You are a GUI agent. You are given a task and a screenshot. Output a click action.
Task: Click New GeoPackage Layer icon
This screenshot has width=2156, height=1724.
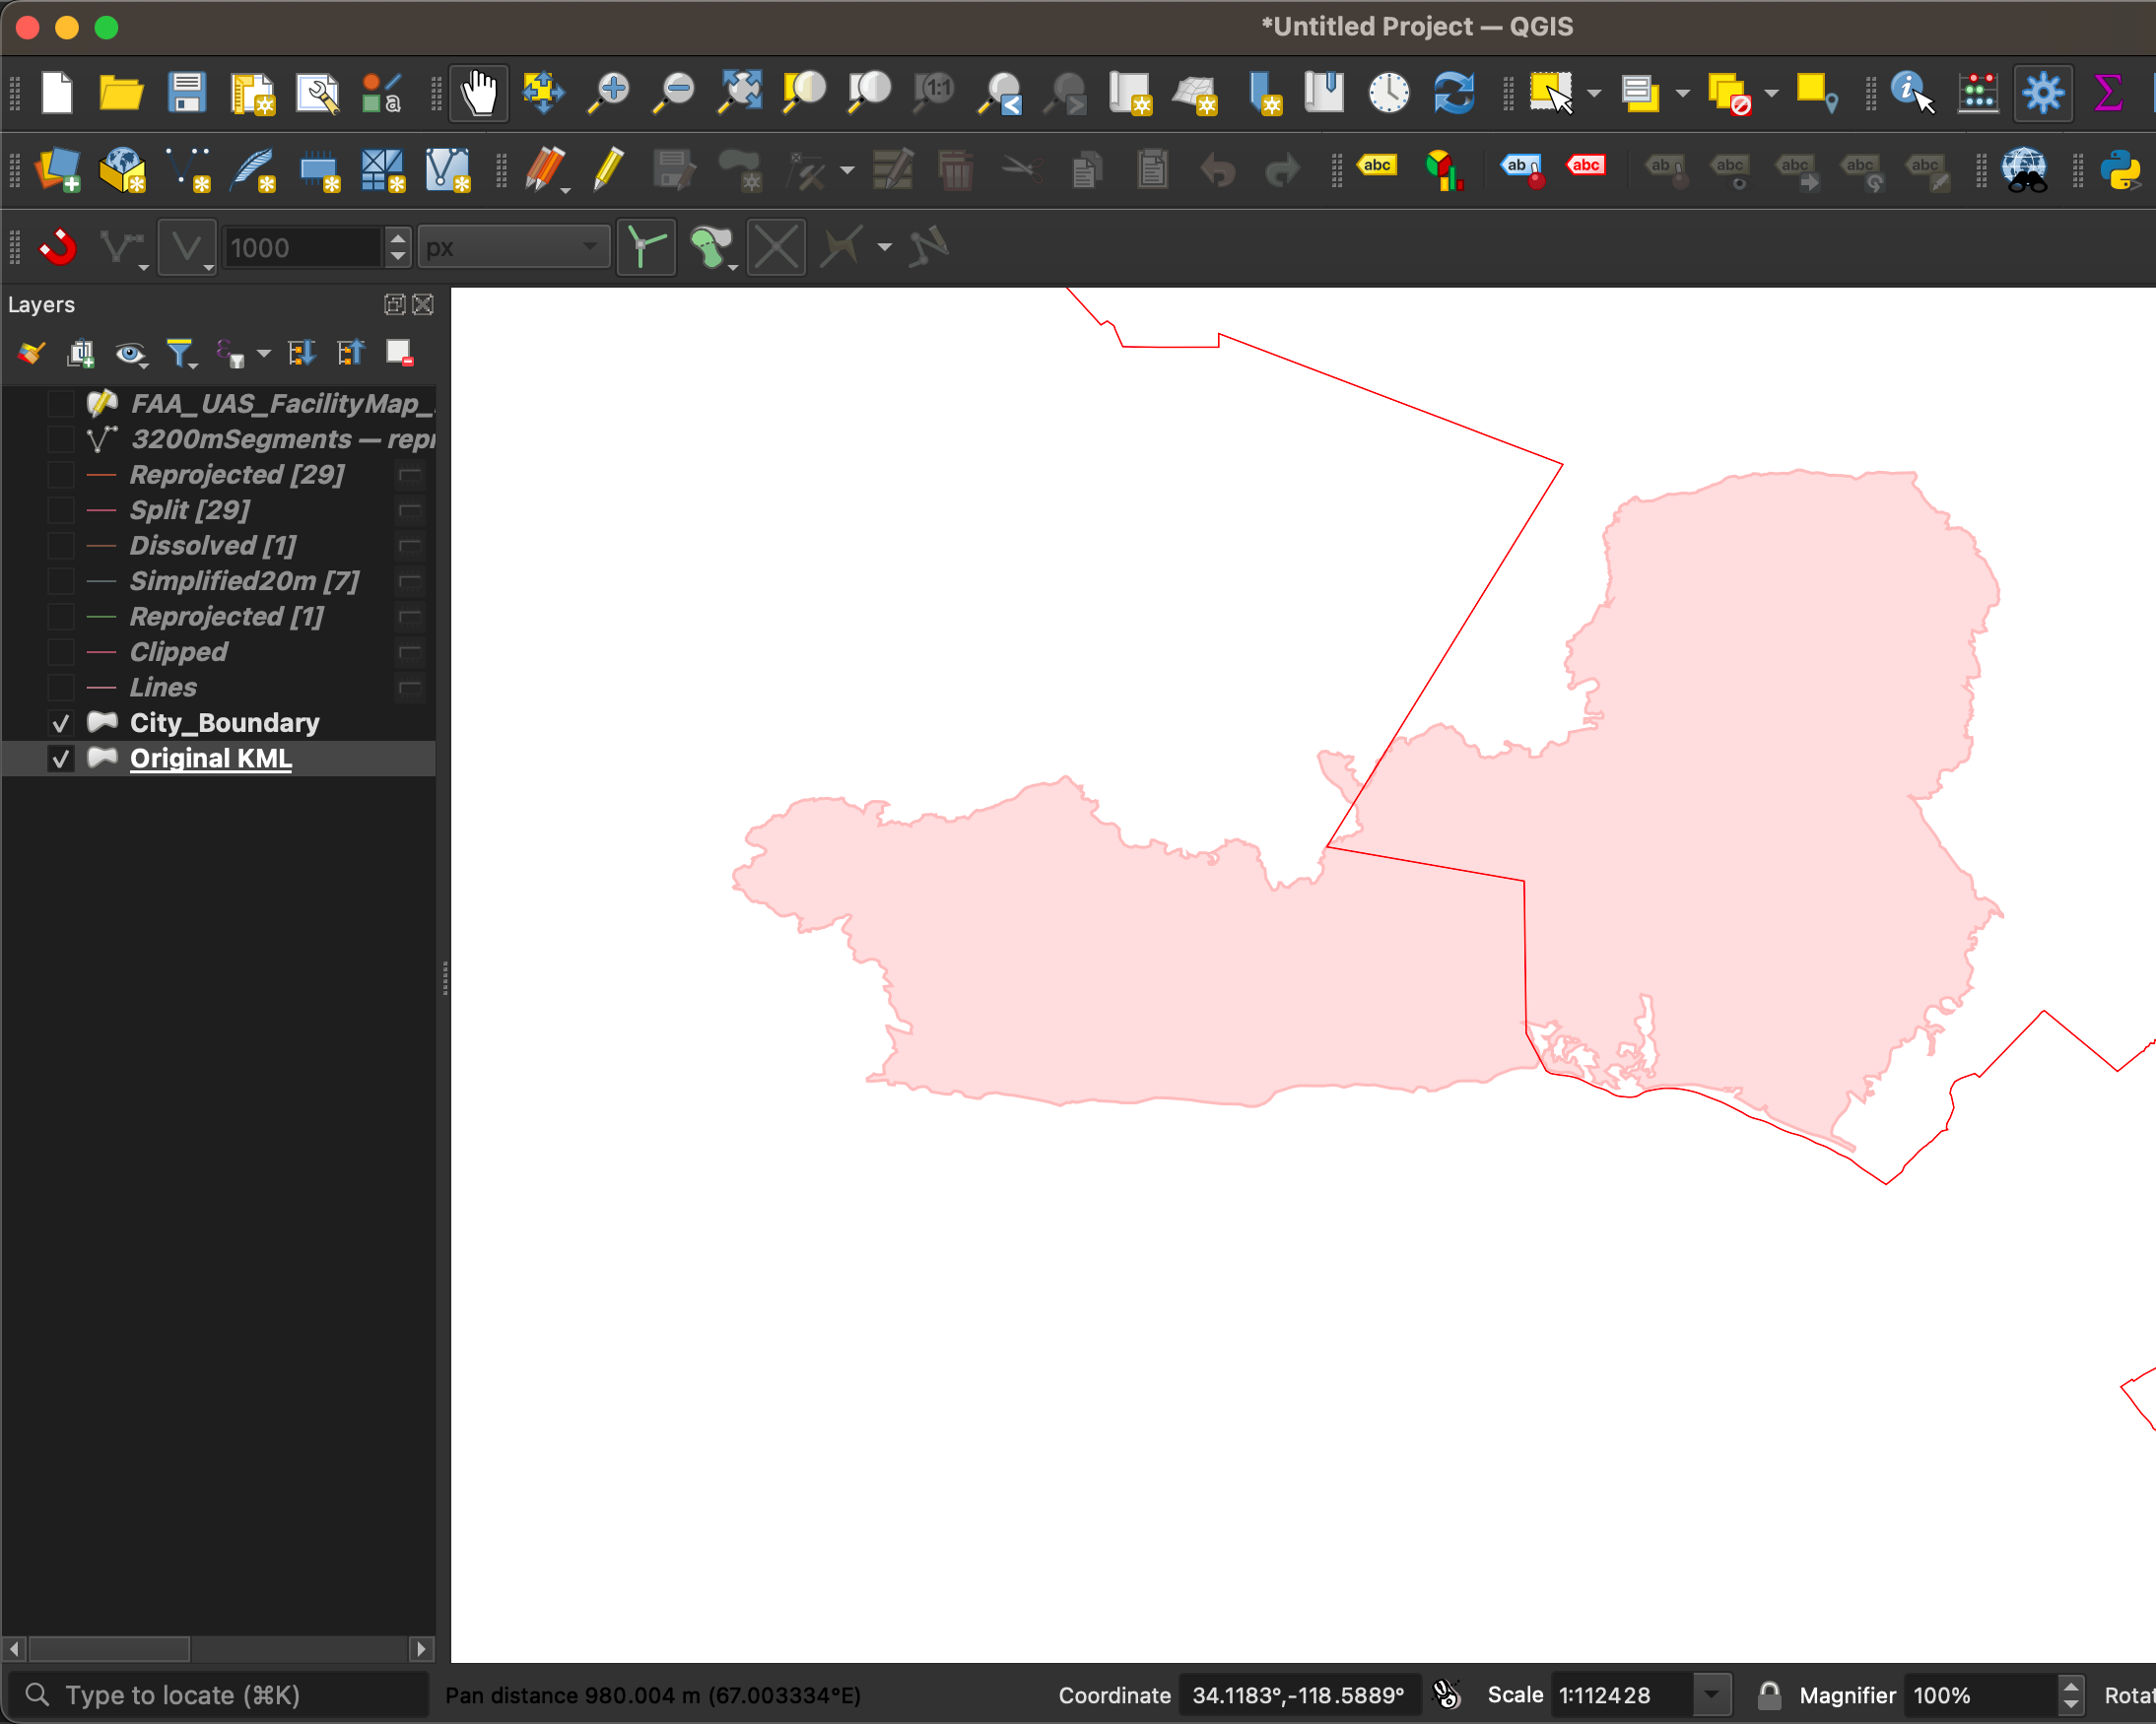(122, 171)
